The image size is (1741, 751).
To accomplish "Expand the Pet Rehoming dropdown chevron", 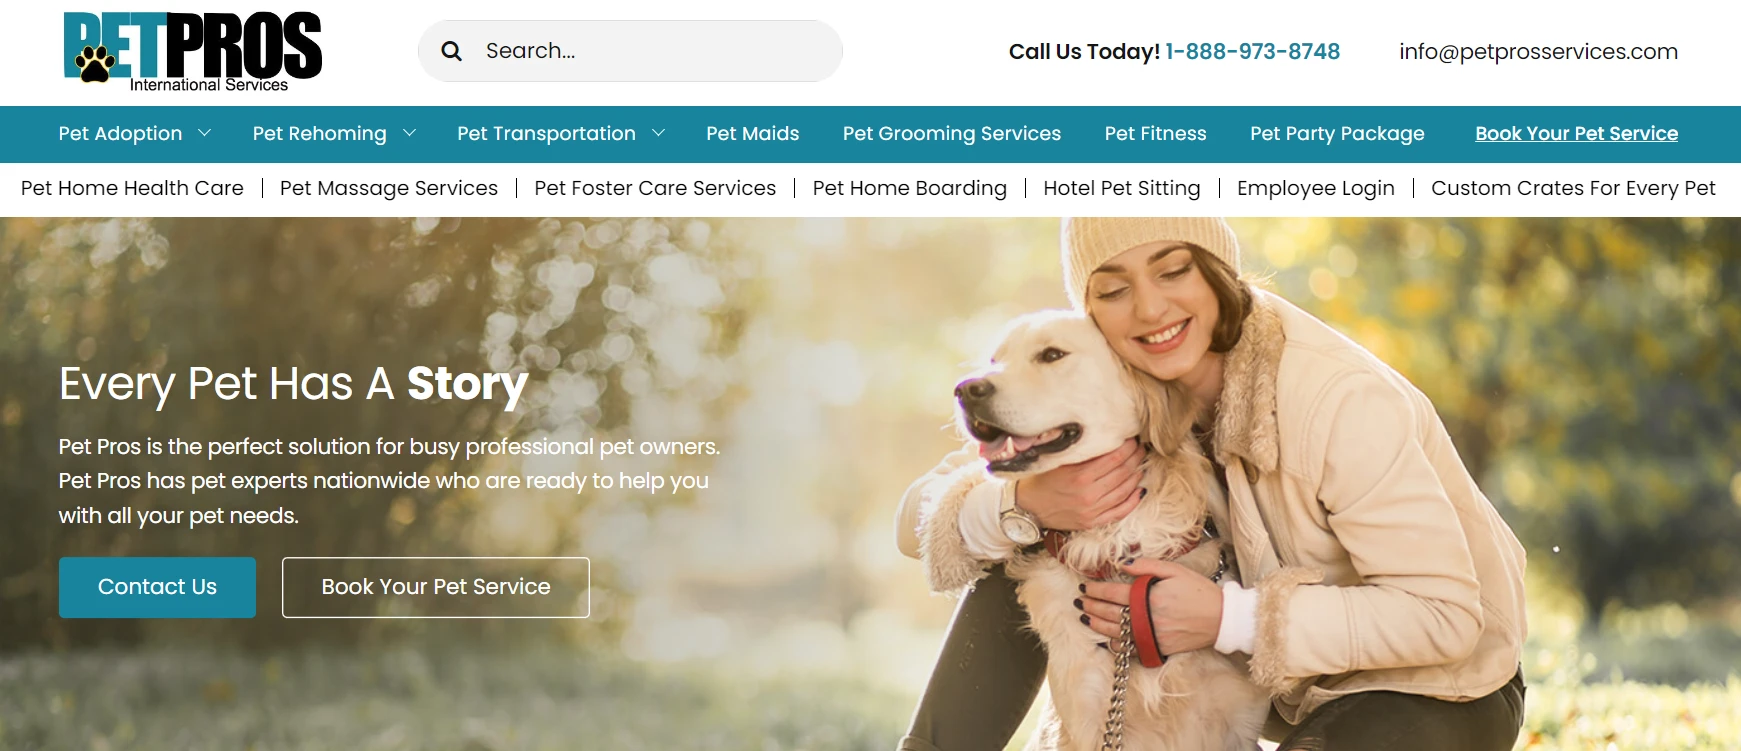I will pos(409,133).
